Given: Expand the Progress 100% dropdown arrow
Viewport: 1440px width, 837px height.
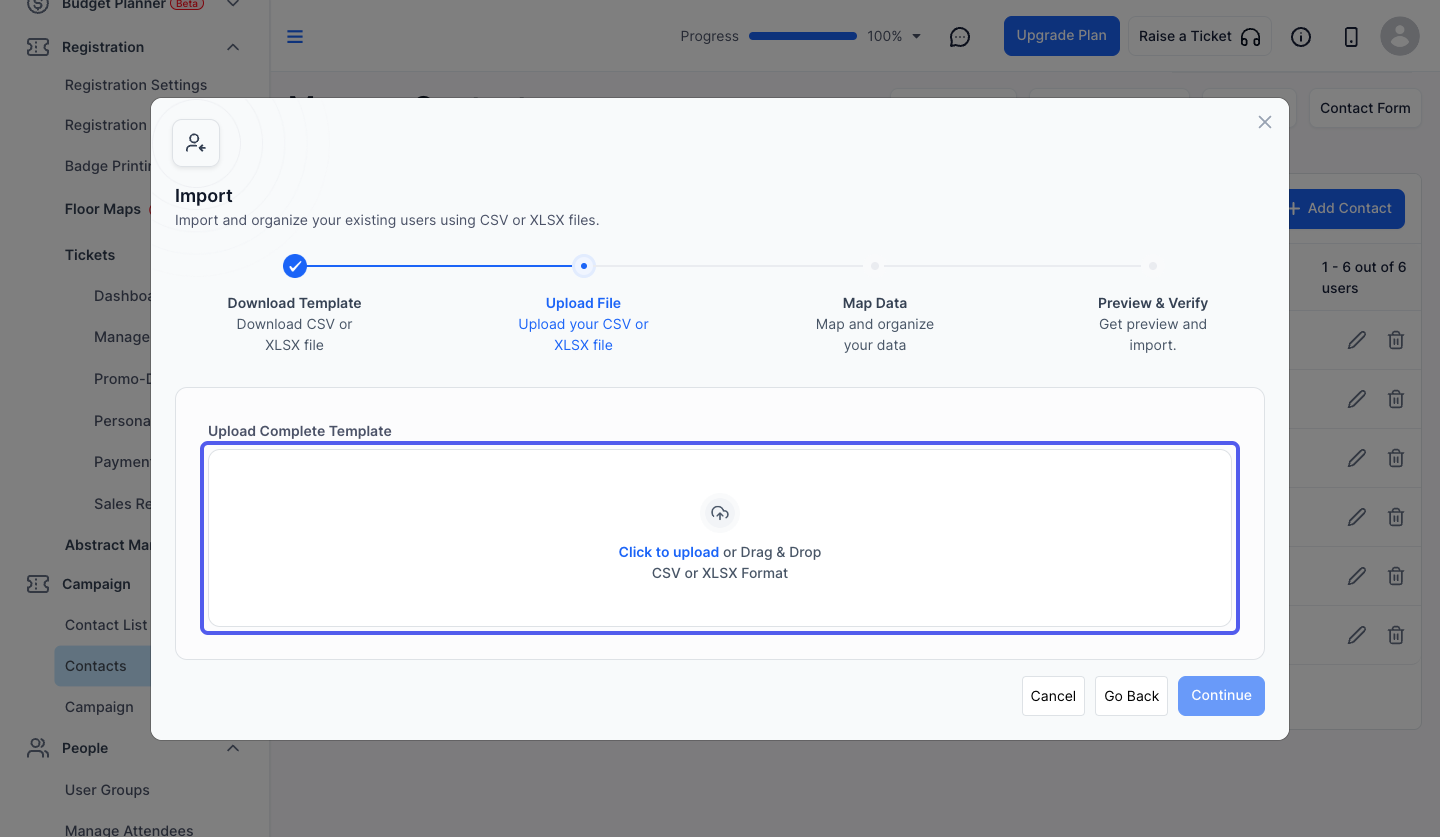Looking at the screenshot, I should click(917, 37).
